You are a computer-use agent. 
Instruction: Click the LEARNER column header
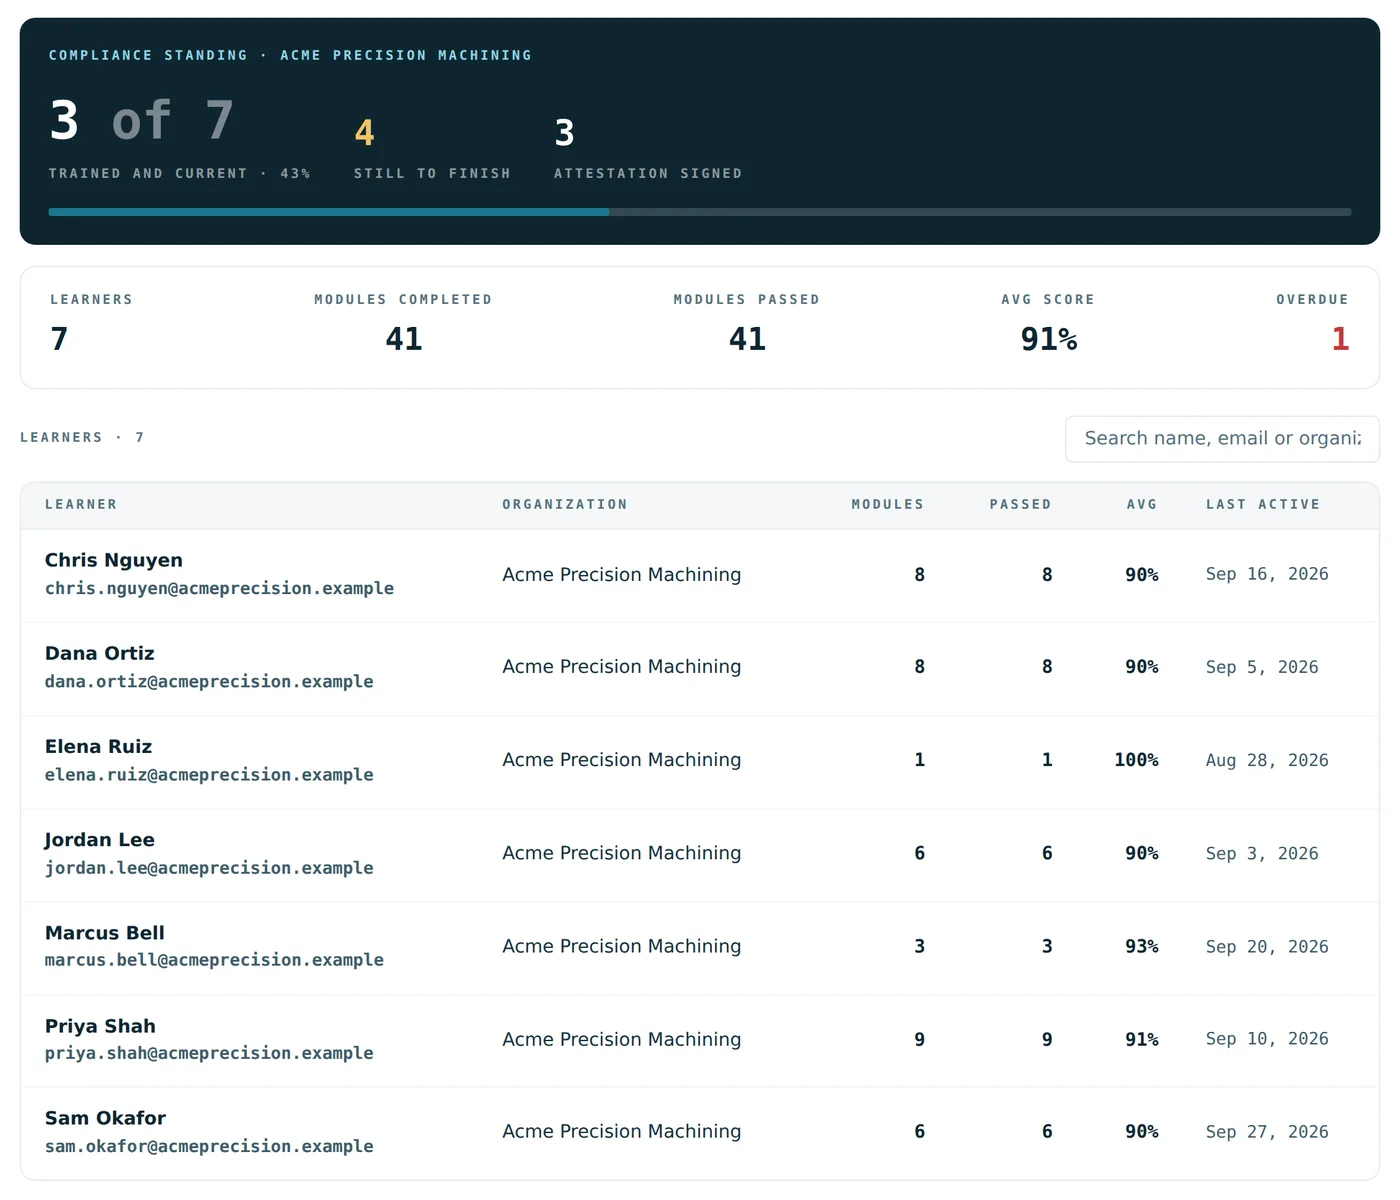coord(81,505)
